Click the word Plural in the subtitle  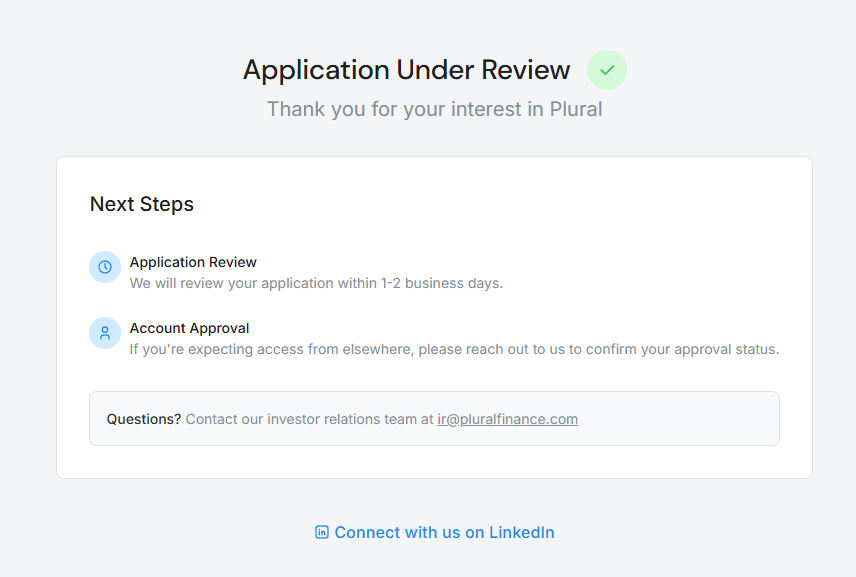click(576, 109)
